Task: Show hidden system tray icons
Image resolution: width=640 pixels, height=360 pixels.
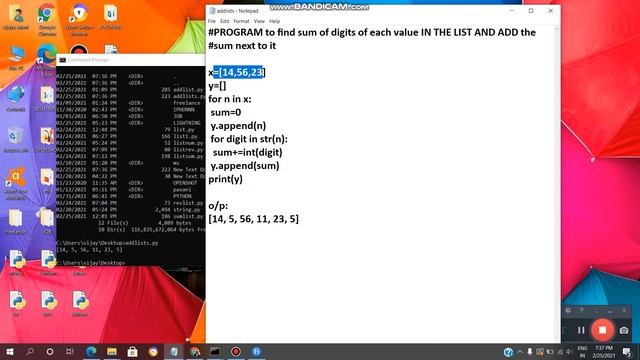Action: (x=520, y=352)
